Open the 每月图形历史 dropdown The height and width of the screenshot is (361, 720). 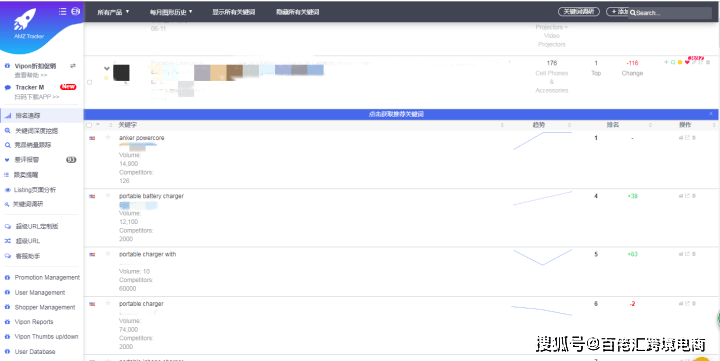(x=171, y=12)
